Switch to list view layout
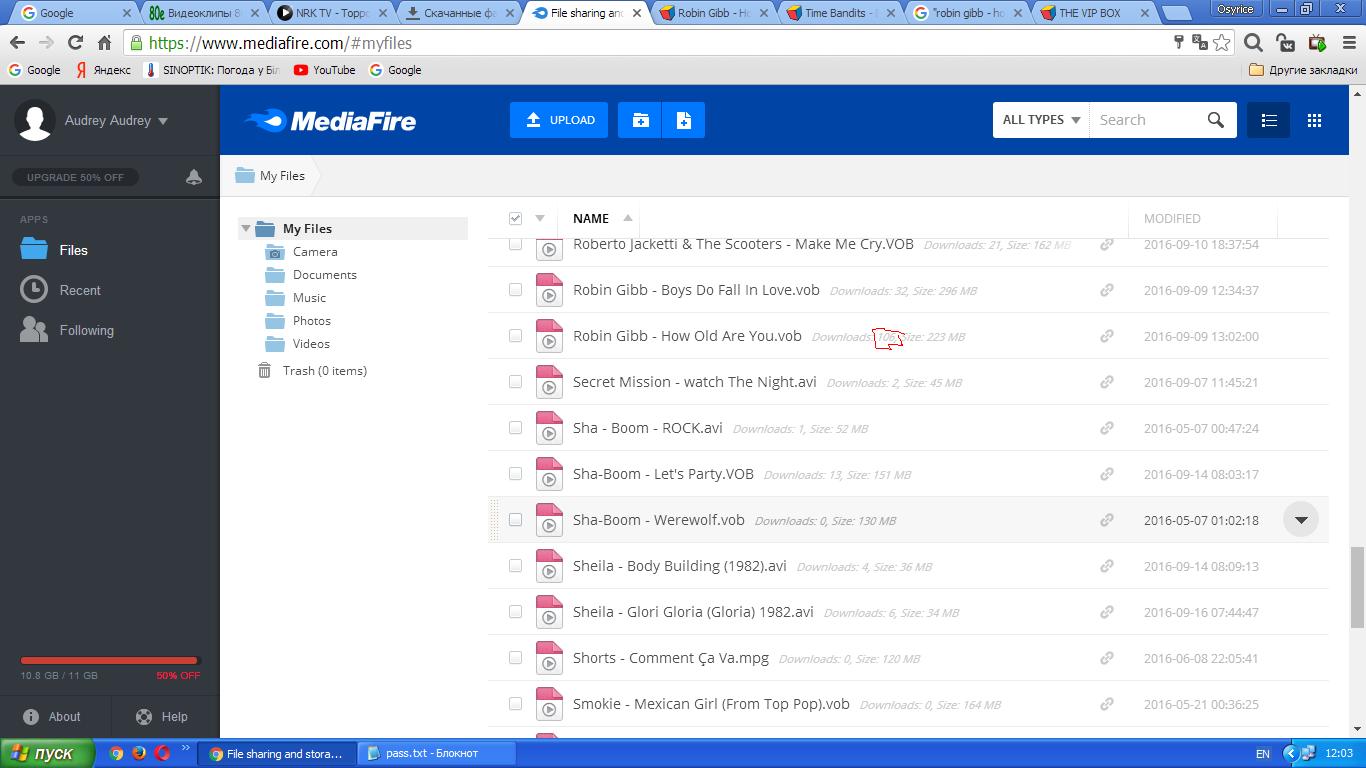This screenshot has width=1366, height=768. 1269,120
